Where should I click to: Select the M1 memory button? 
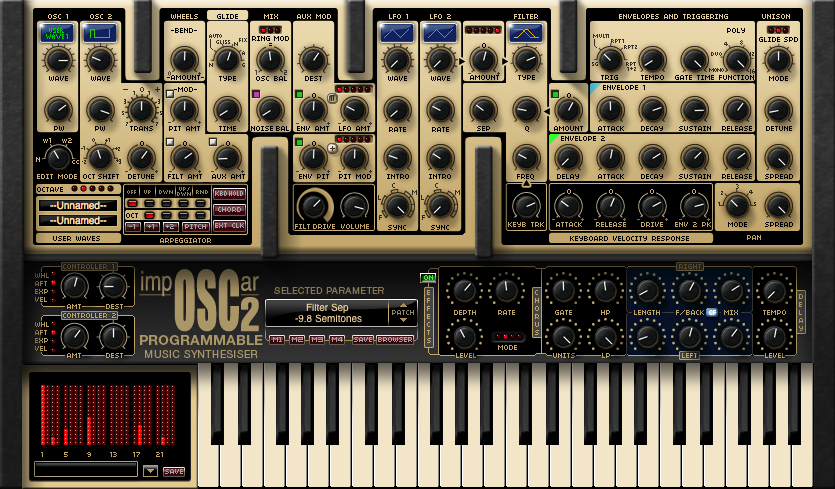(276, 340)
